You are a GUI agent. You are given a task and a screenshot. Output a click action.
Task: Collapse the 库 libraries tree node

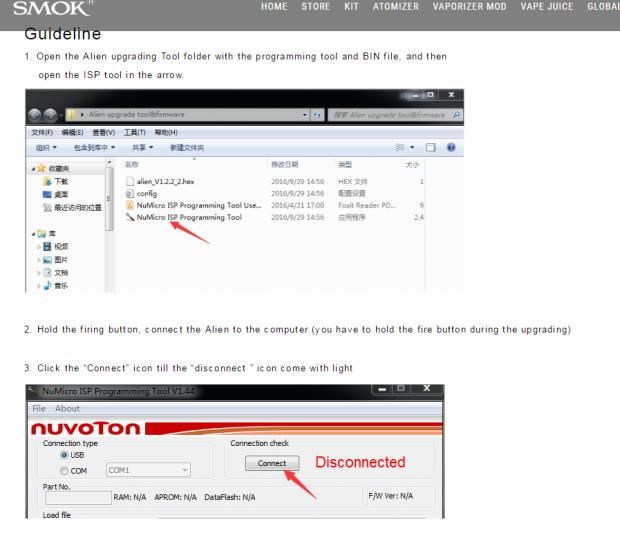(33, 234)
